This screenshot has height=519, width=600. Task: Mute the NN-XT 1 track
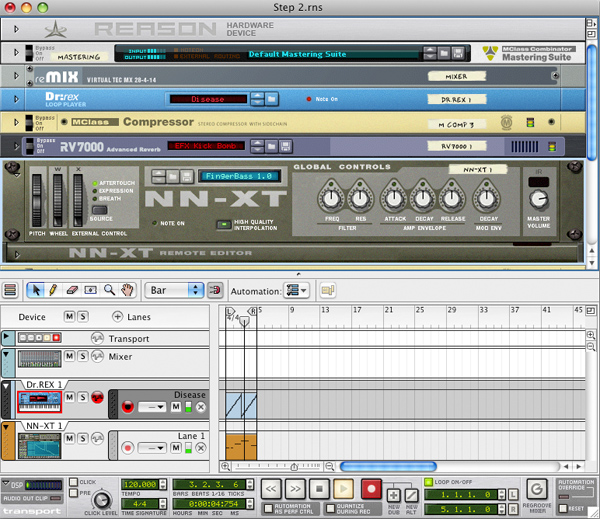[x=69, y=438]
